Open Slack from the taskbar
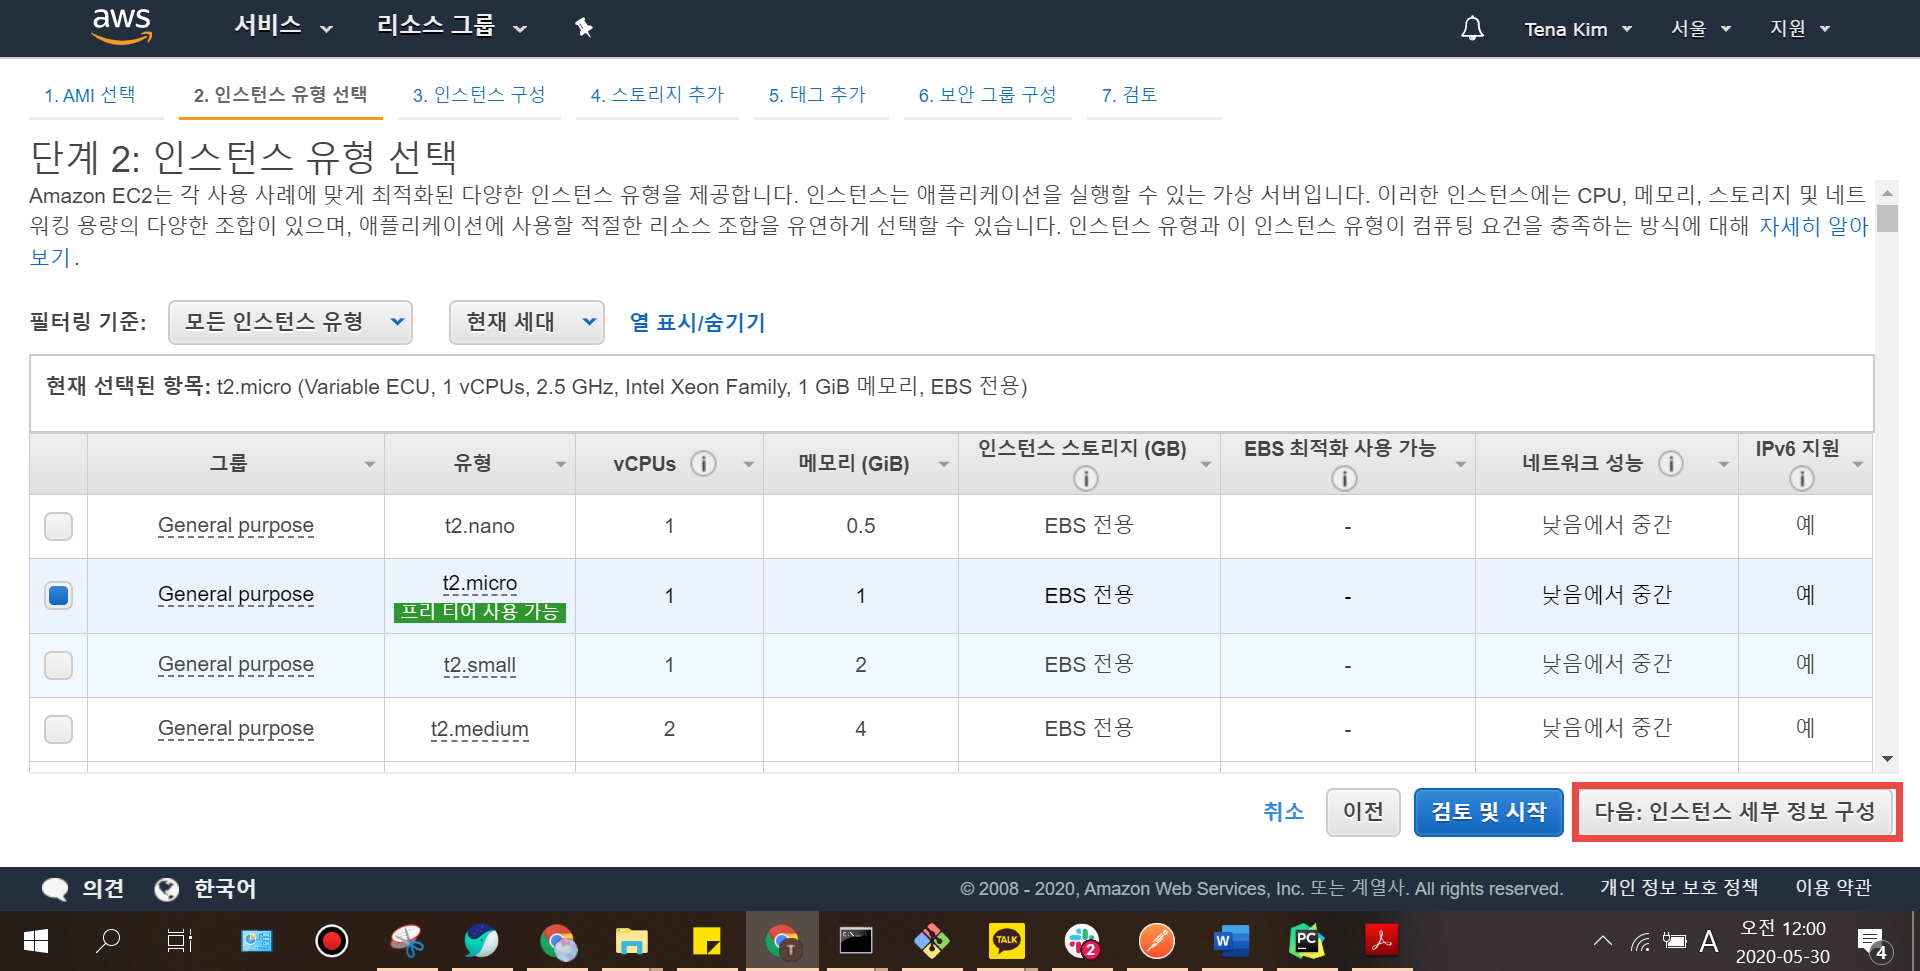The width and height of the screenshot is (1920, 971). point(1082,941)
